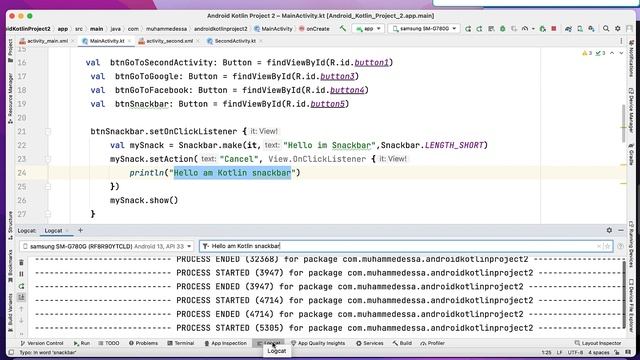Open the Running Devices side panel
Viewport: 640px width, 360px height.
click(x=631, y=245)
